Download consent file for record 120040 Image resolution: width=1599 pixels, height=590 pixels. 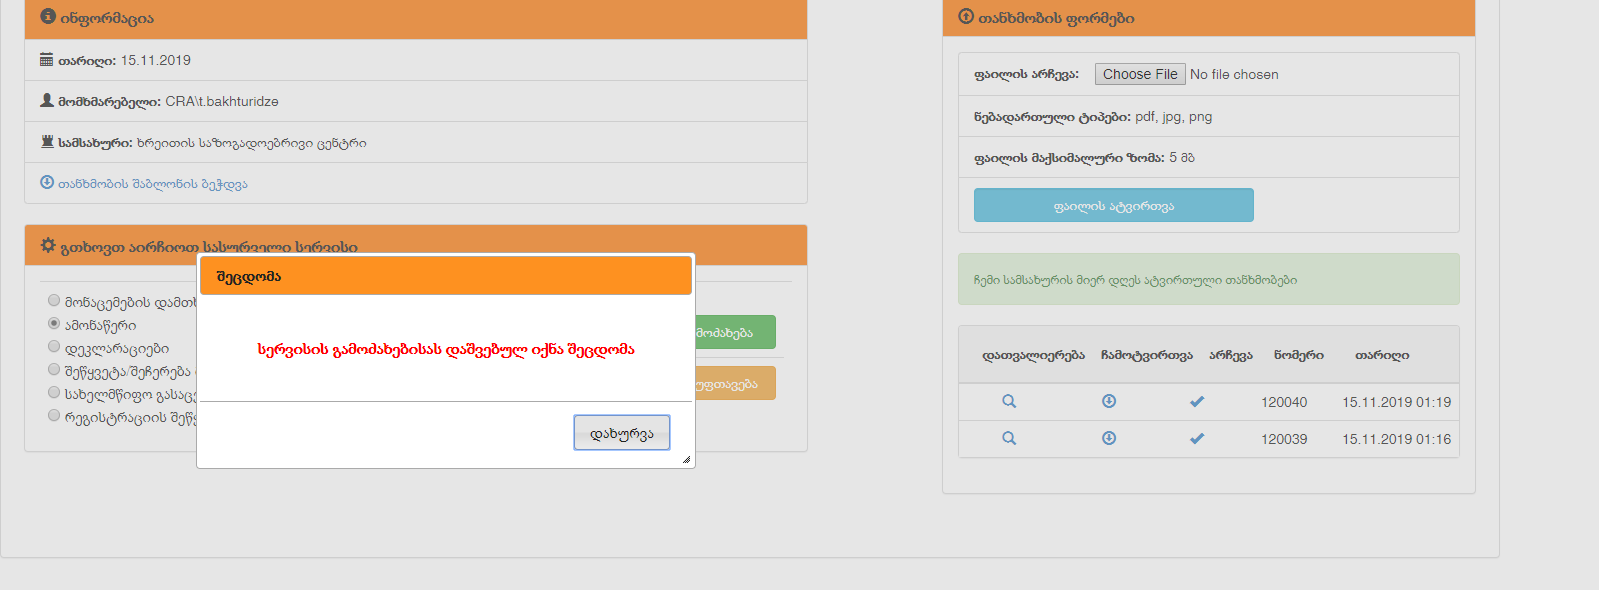(1109, 401)
